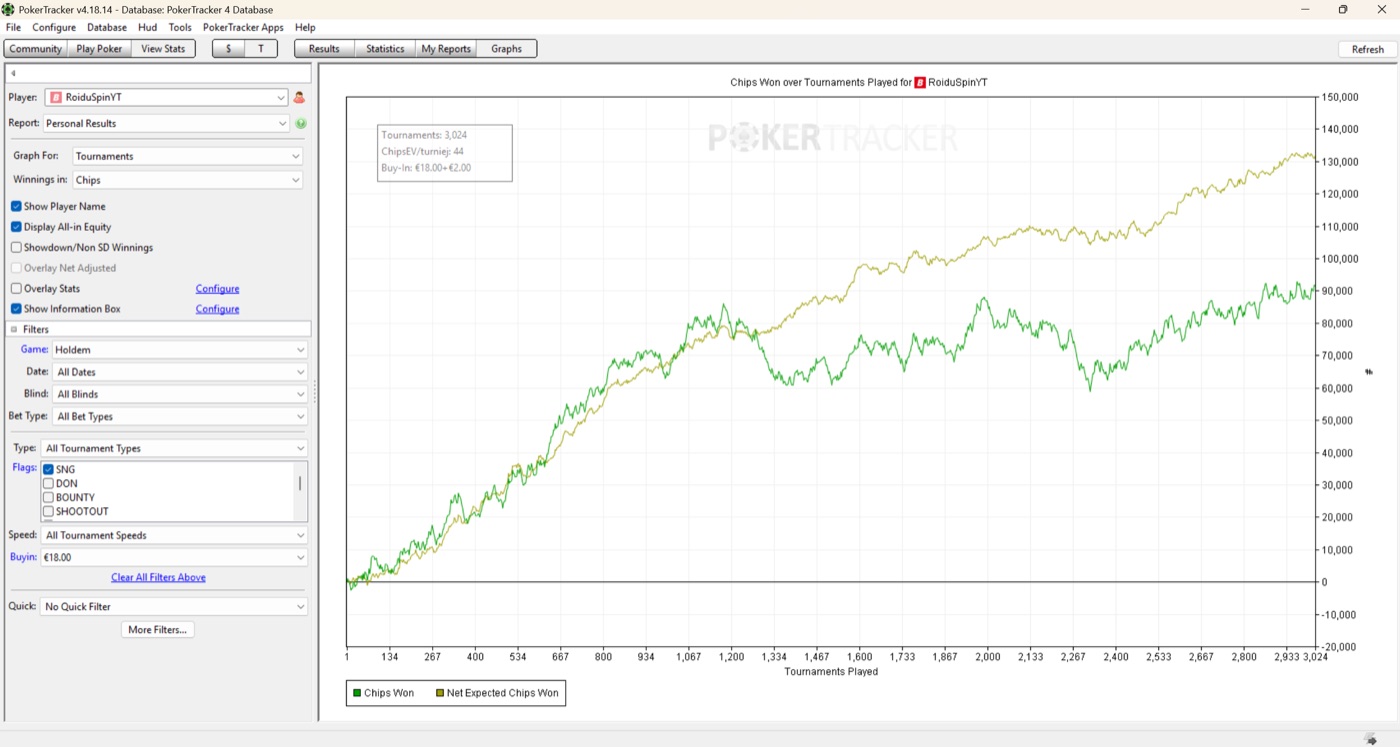Image resolution: width=1400 pixels, height=747 pixels.
Task: Open the My Reports tab
Action: (446, 49)
